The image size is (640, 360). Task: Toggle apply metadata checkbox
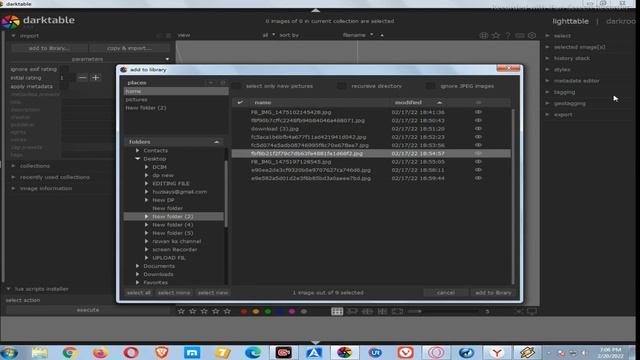pos(64,87)
